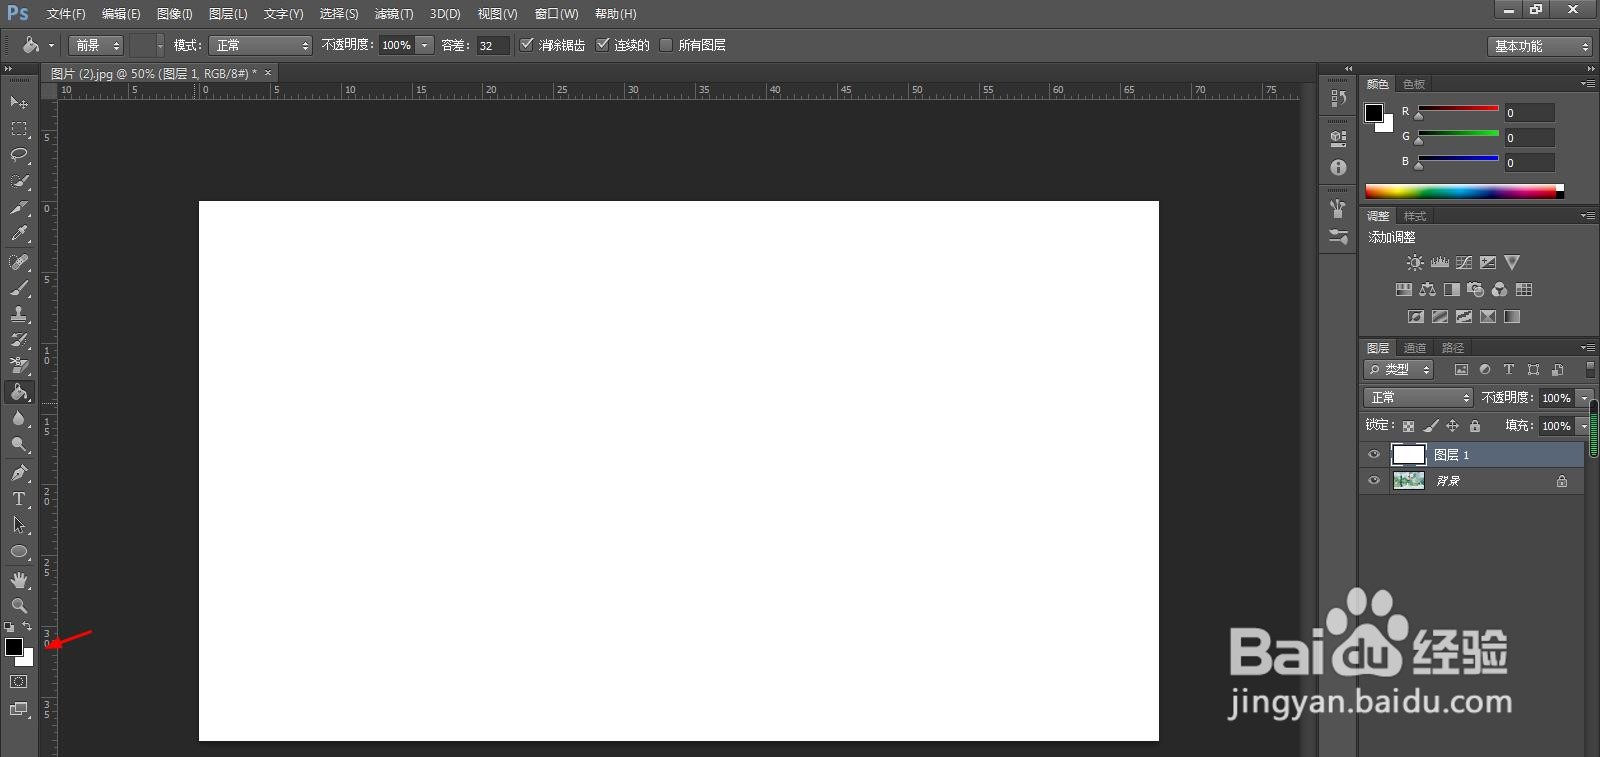The height and width of the screenshot is (757, 1600).
Task: Toggle lock transparent pixels
Action: [x=1408, y=426]
